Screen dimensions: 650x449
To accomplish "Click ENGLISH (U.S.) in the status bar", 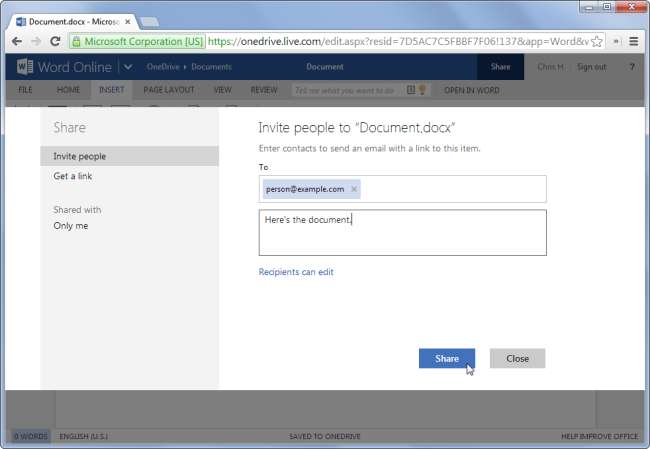I will pyautogui.click(x=83, y=436).
